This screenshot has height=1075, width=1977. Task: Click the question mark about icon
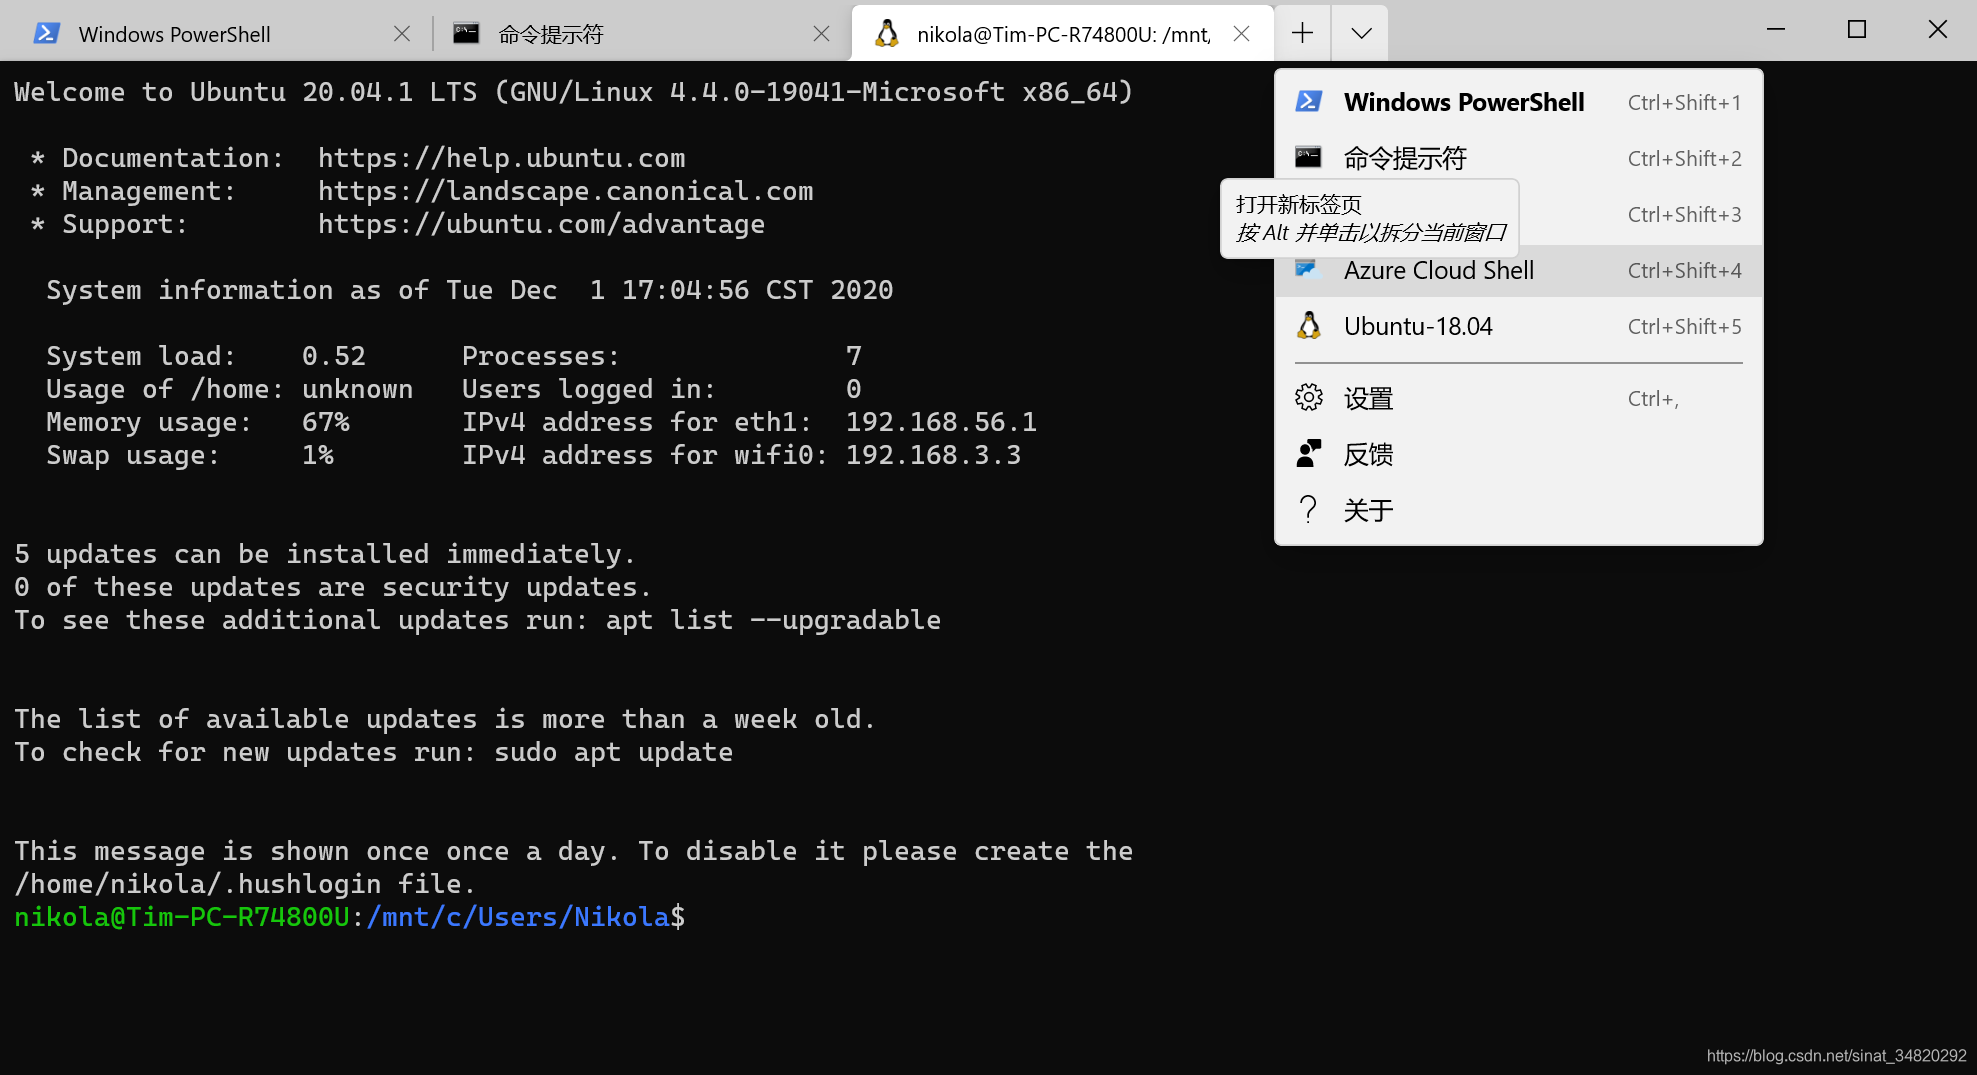coord(1308,510)
